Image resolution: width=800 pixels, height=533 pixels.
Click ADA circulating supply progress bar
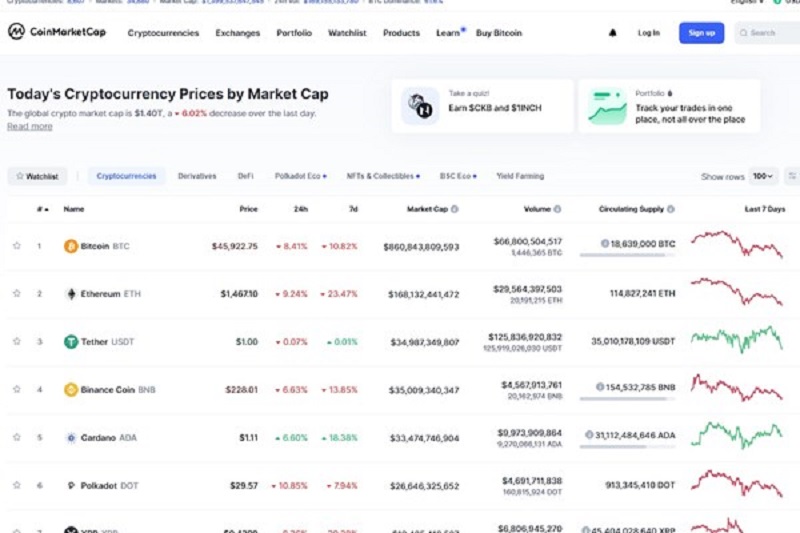coord(627,446)
